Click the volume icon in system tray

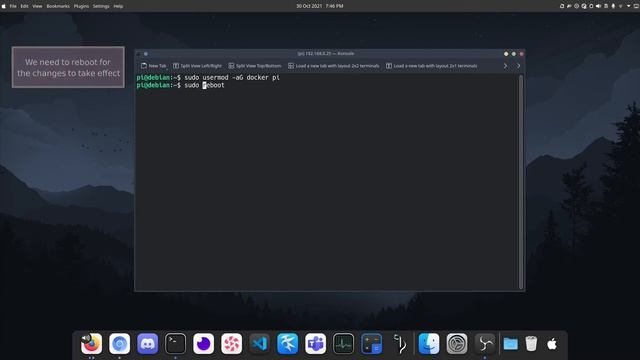click(x=598, y=6)
